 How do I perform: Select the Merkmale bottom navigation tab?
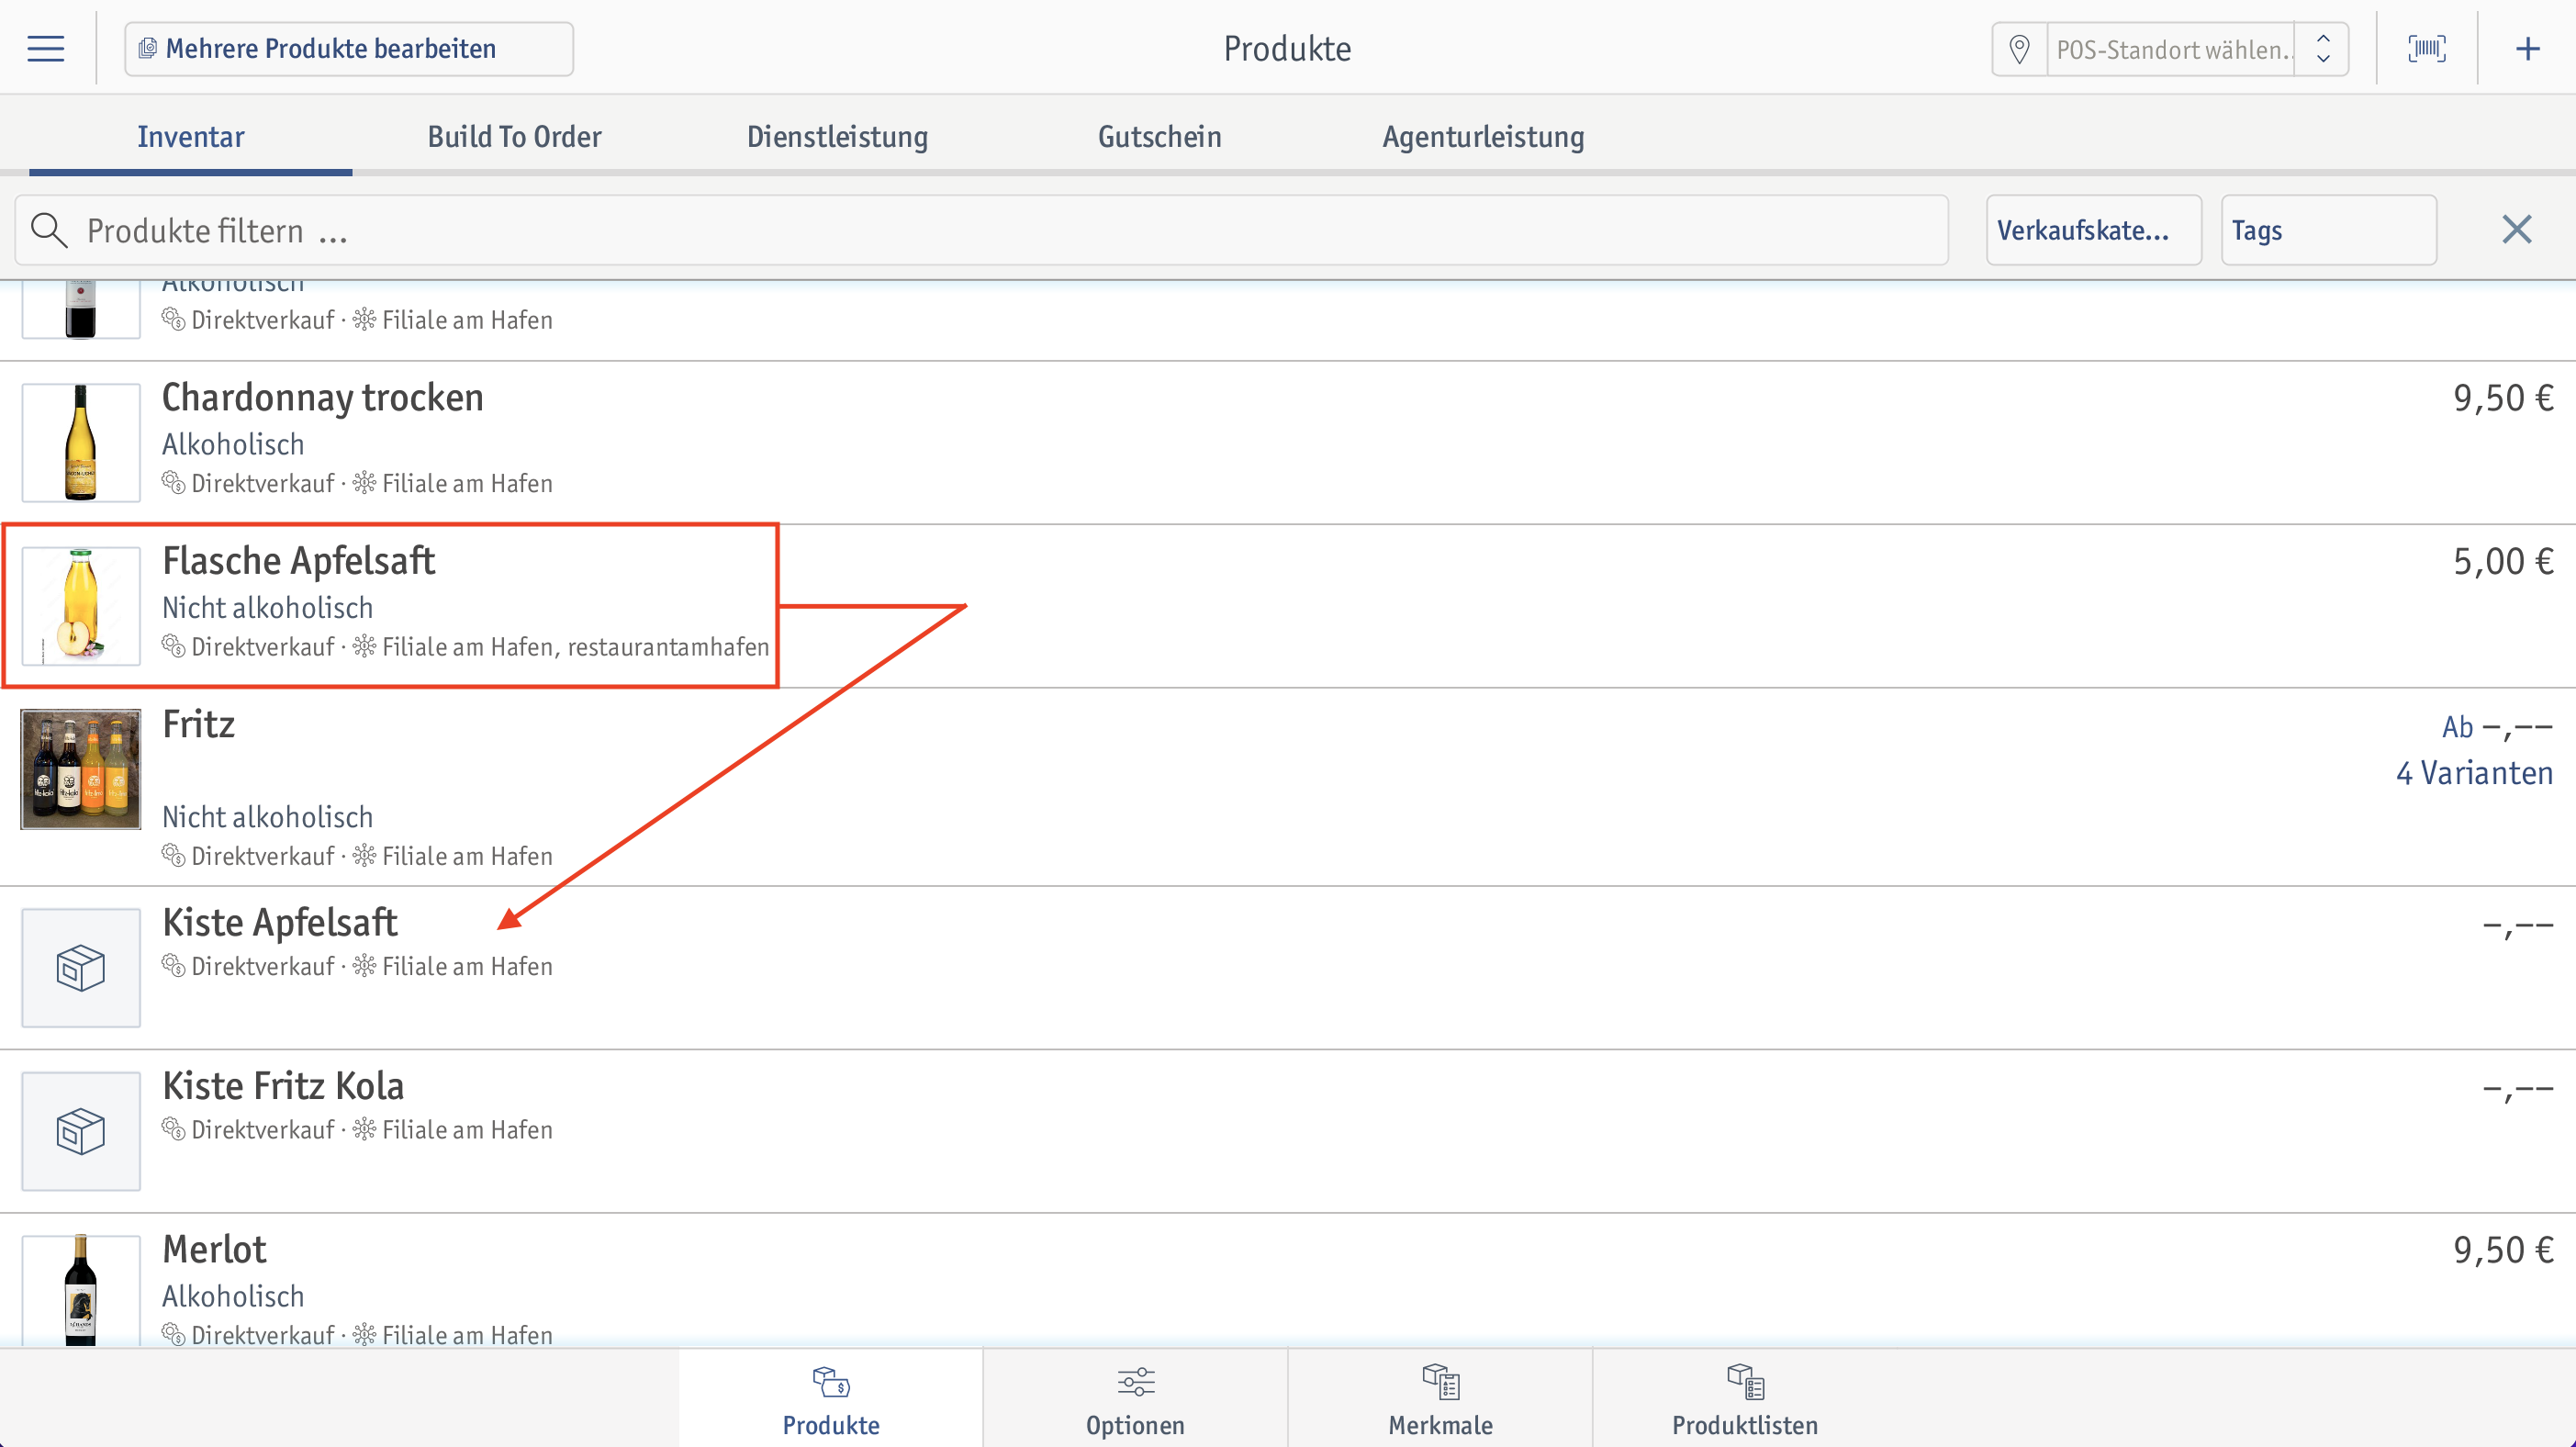[x=1440, y=1398]
